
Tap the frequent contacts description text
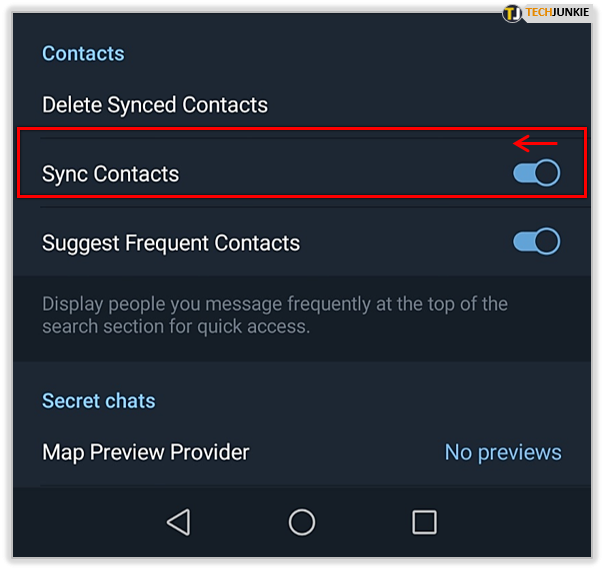pyautogui.click(x=274, y=314)
